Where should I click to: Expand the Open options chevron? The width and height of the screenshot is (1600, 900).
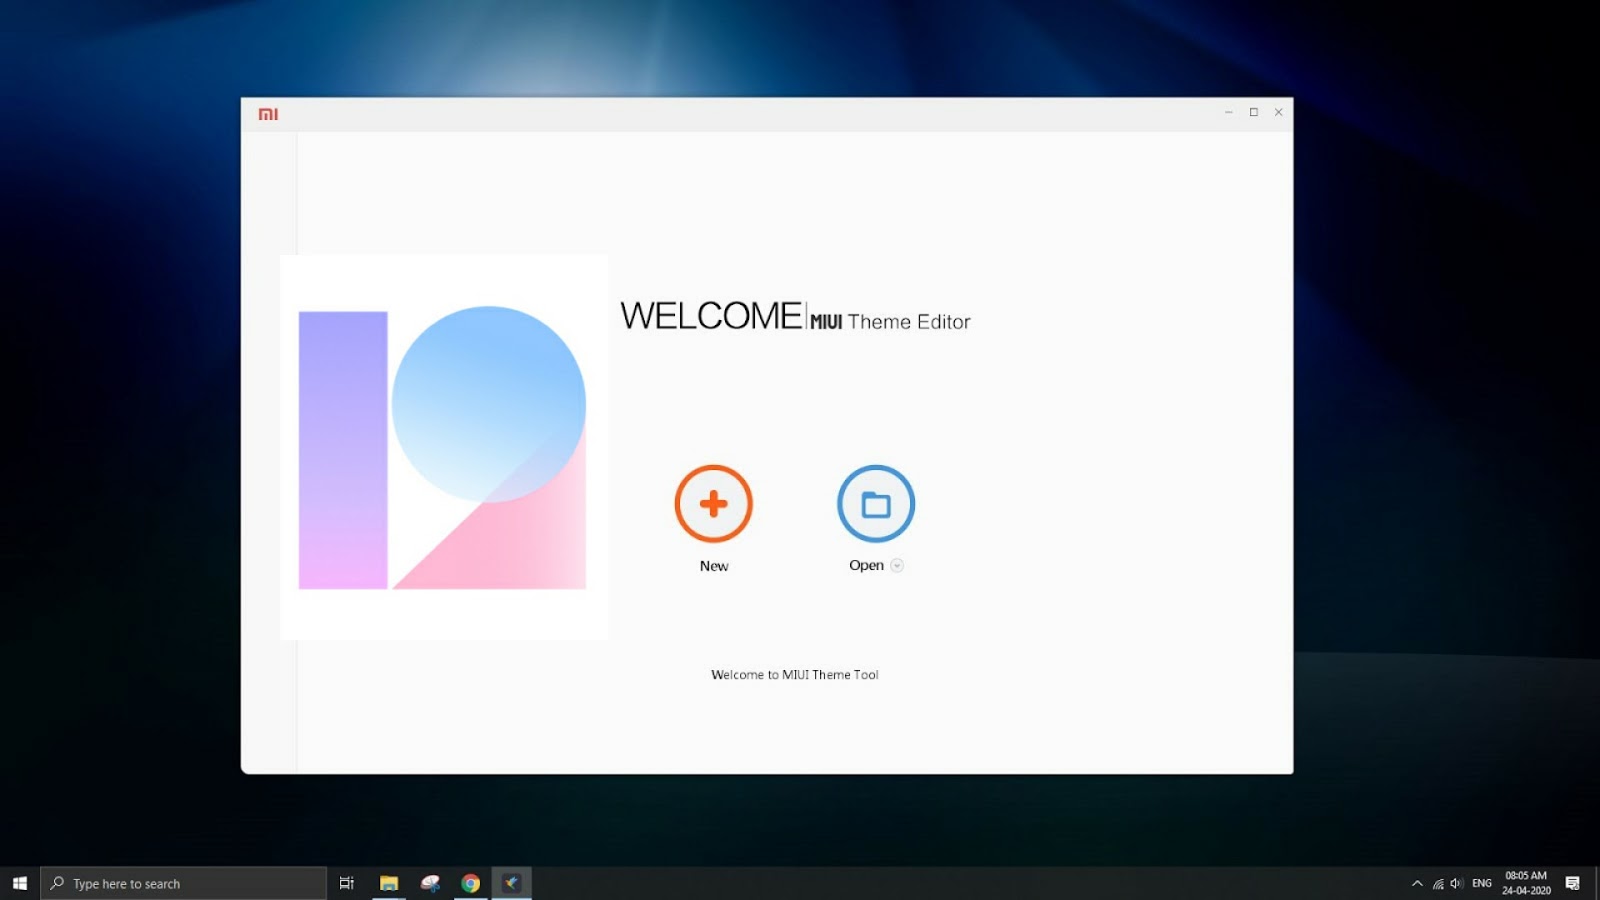pyautogui.click(x=897, y=565)
